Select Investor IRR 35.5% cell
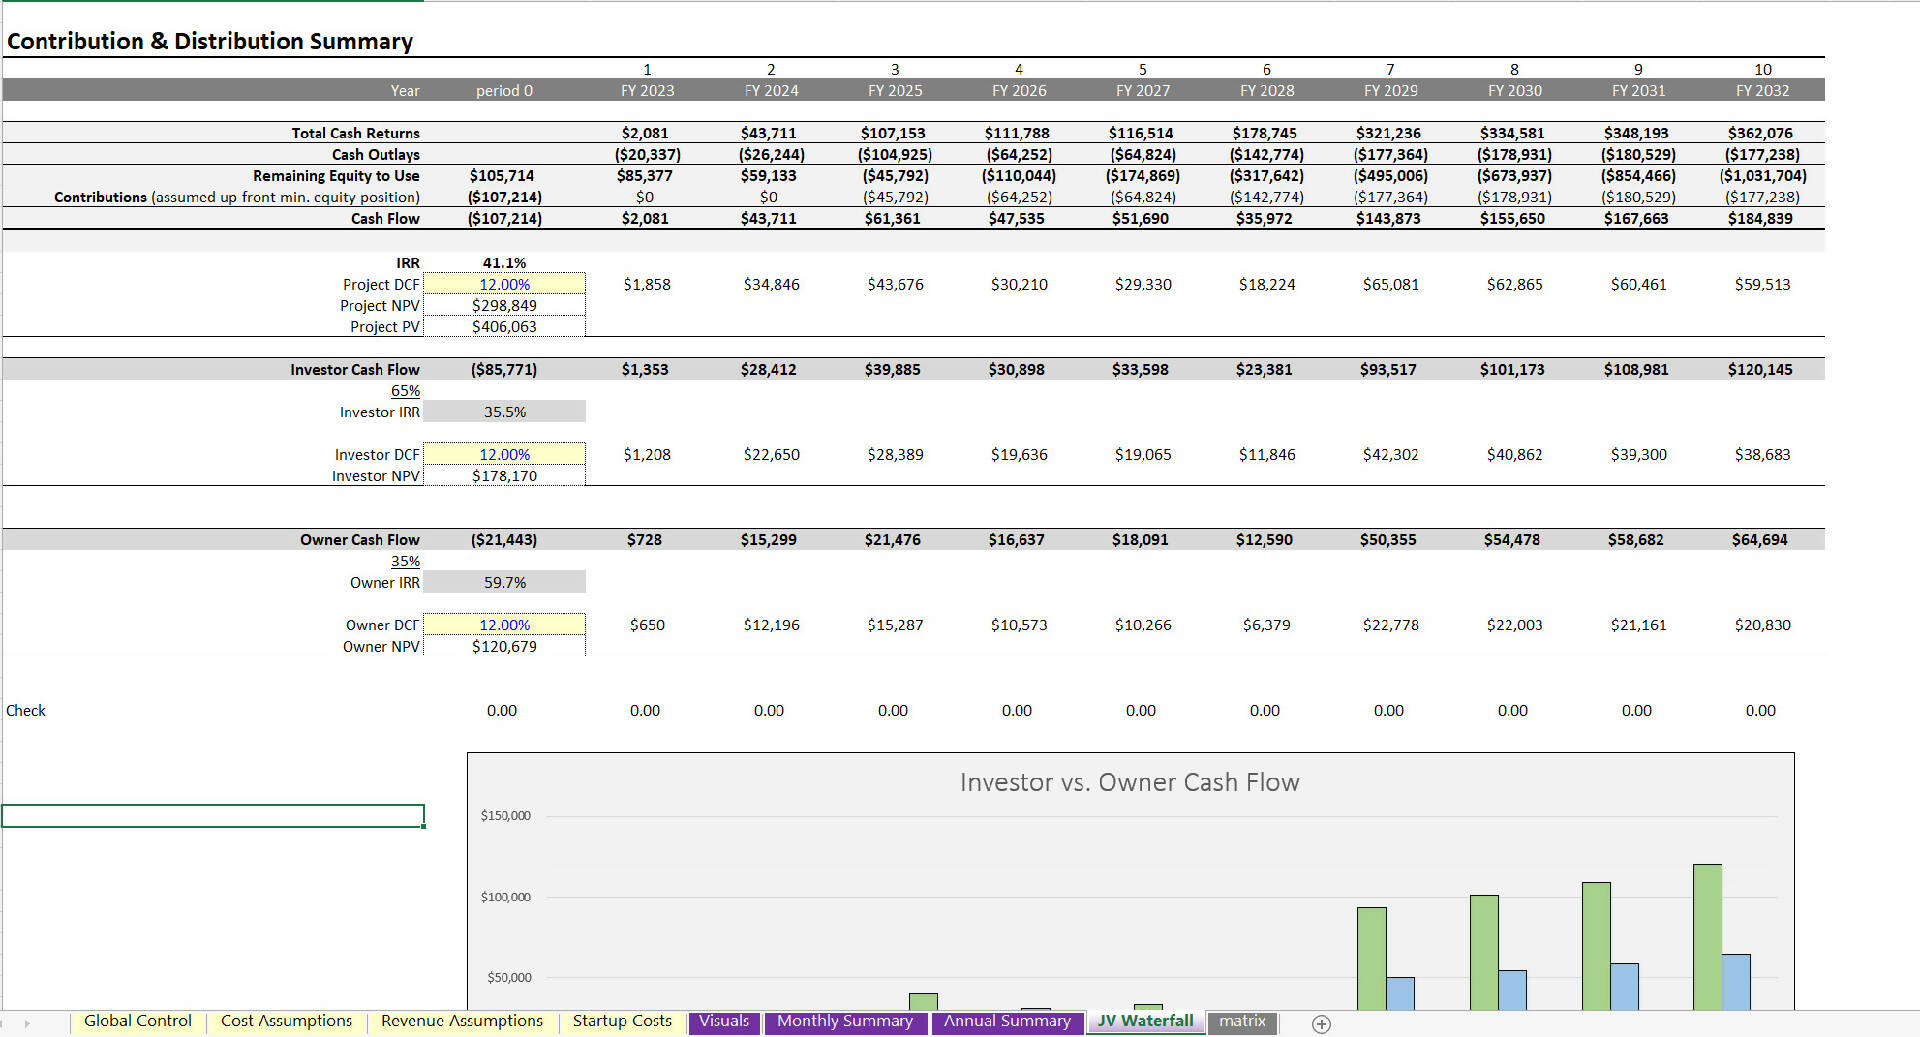Image resolution: width=1920 pixels, height=1037 pixels. 504,412
